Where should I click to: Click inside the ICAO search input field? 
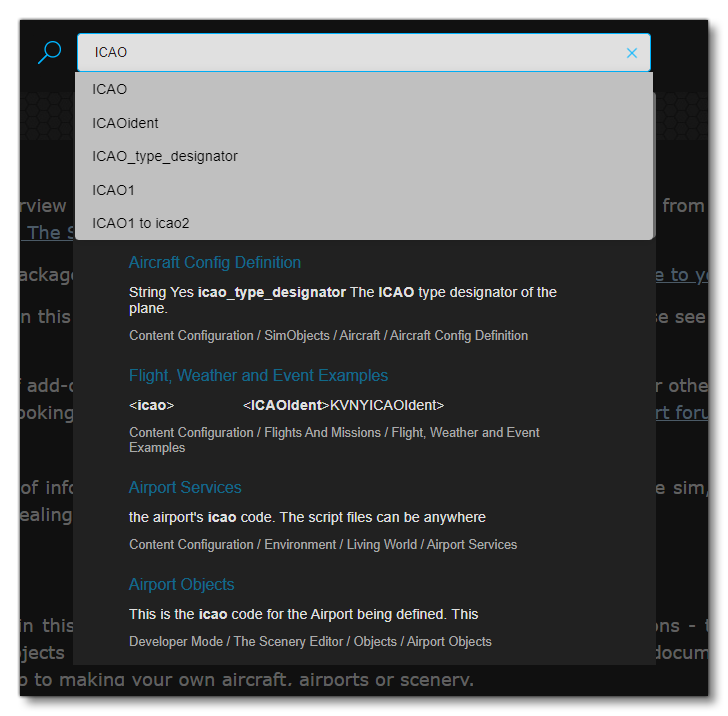(364, 52)
